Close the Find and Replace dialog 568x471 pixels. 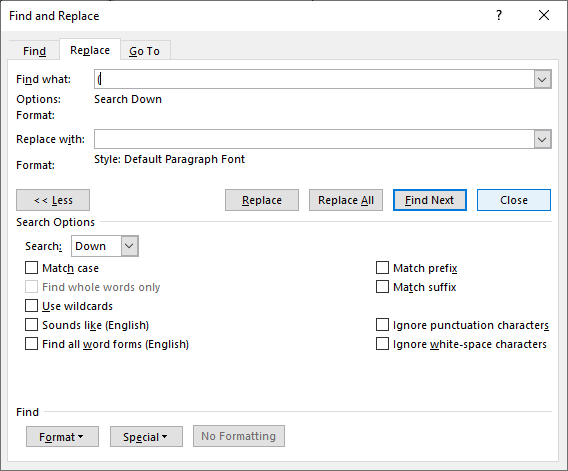pyautogui.click(x=544, y=15)
